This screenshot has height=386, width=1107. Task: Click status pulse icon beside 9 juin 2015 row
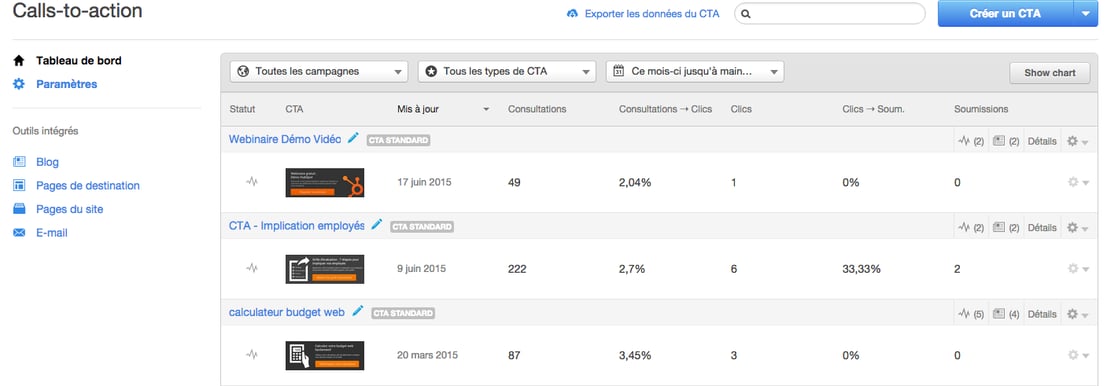[x=252, y=268]
